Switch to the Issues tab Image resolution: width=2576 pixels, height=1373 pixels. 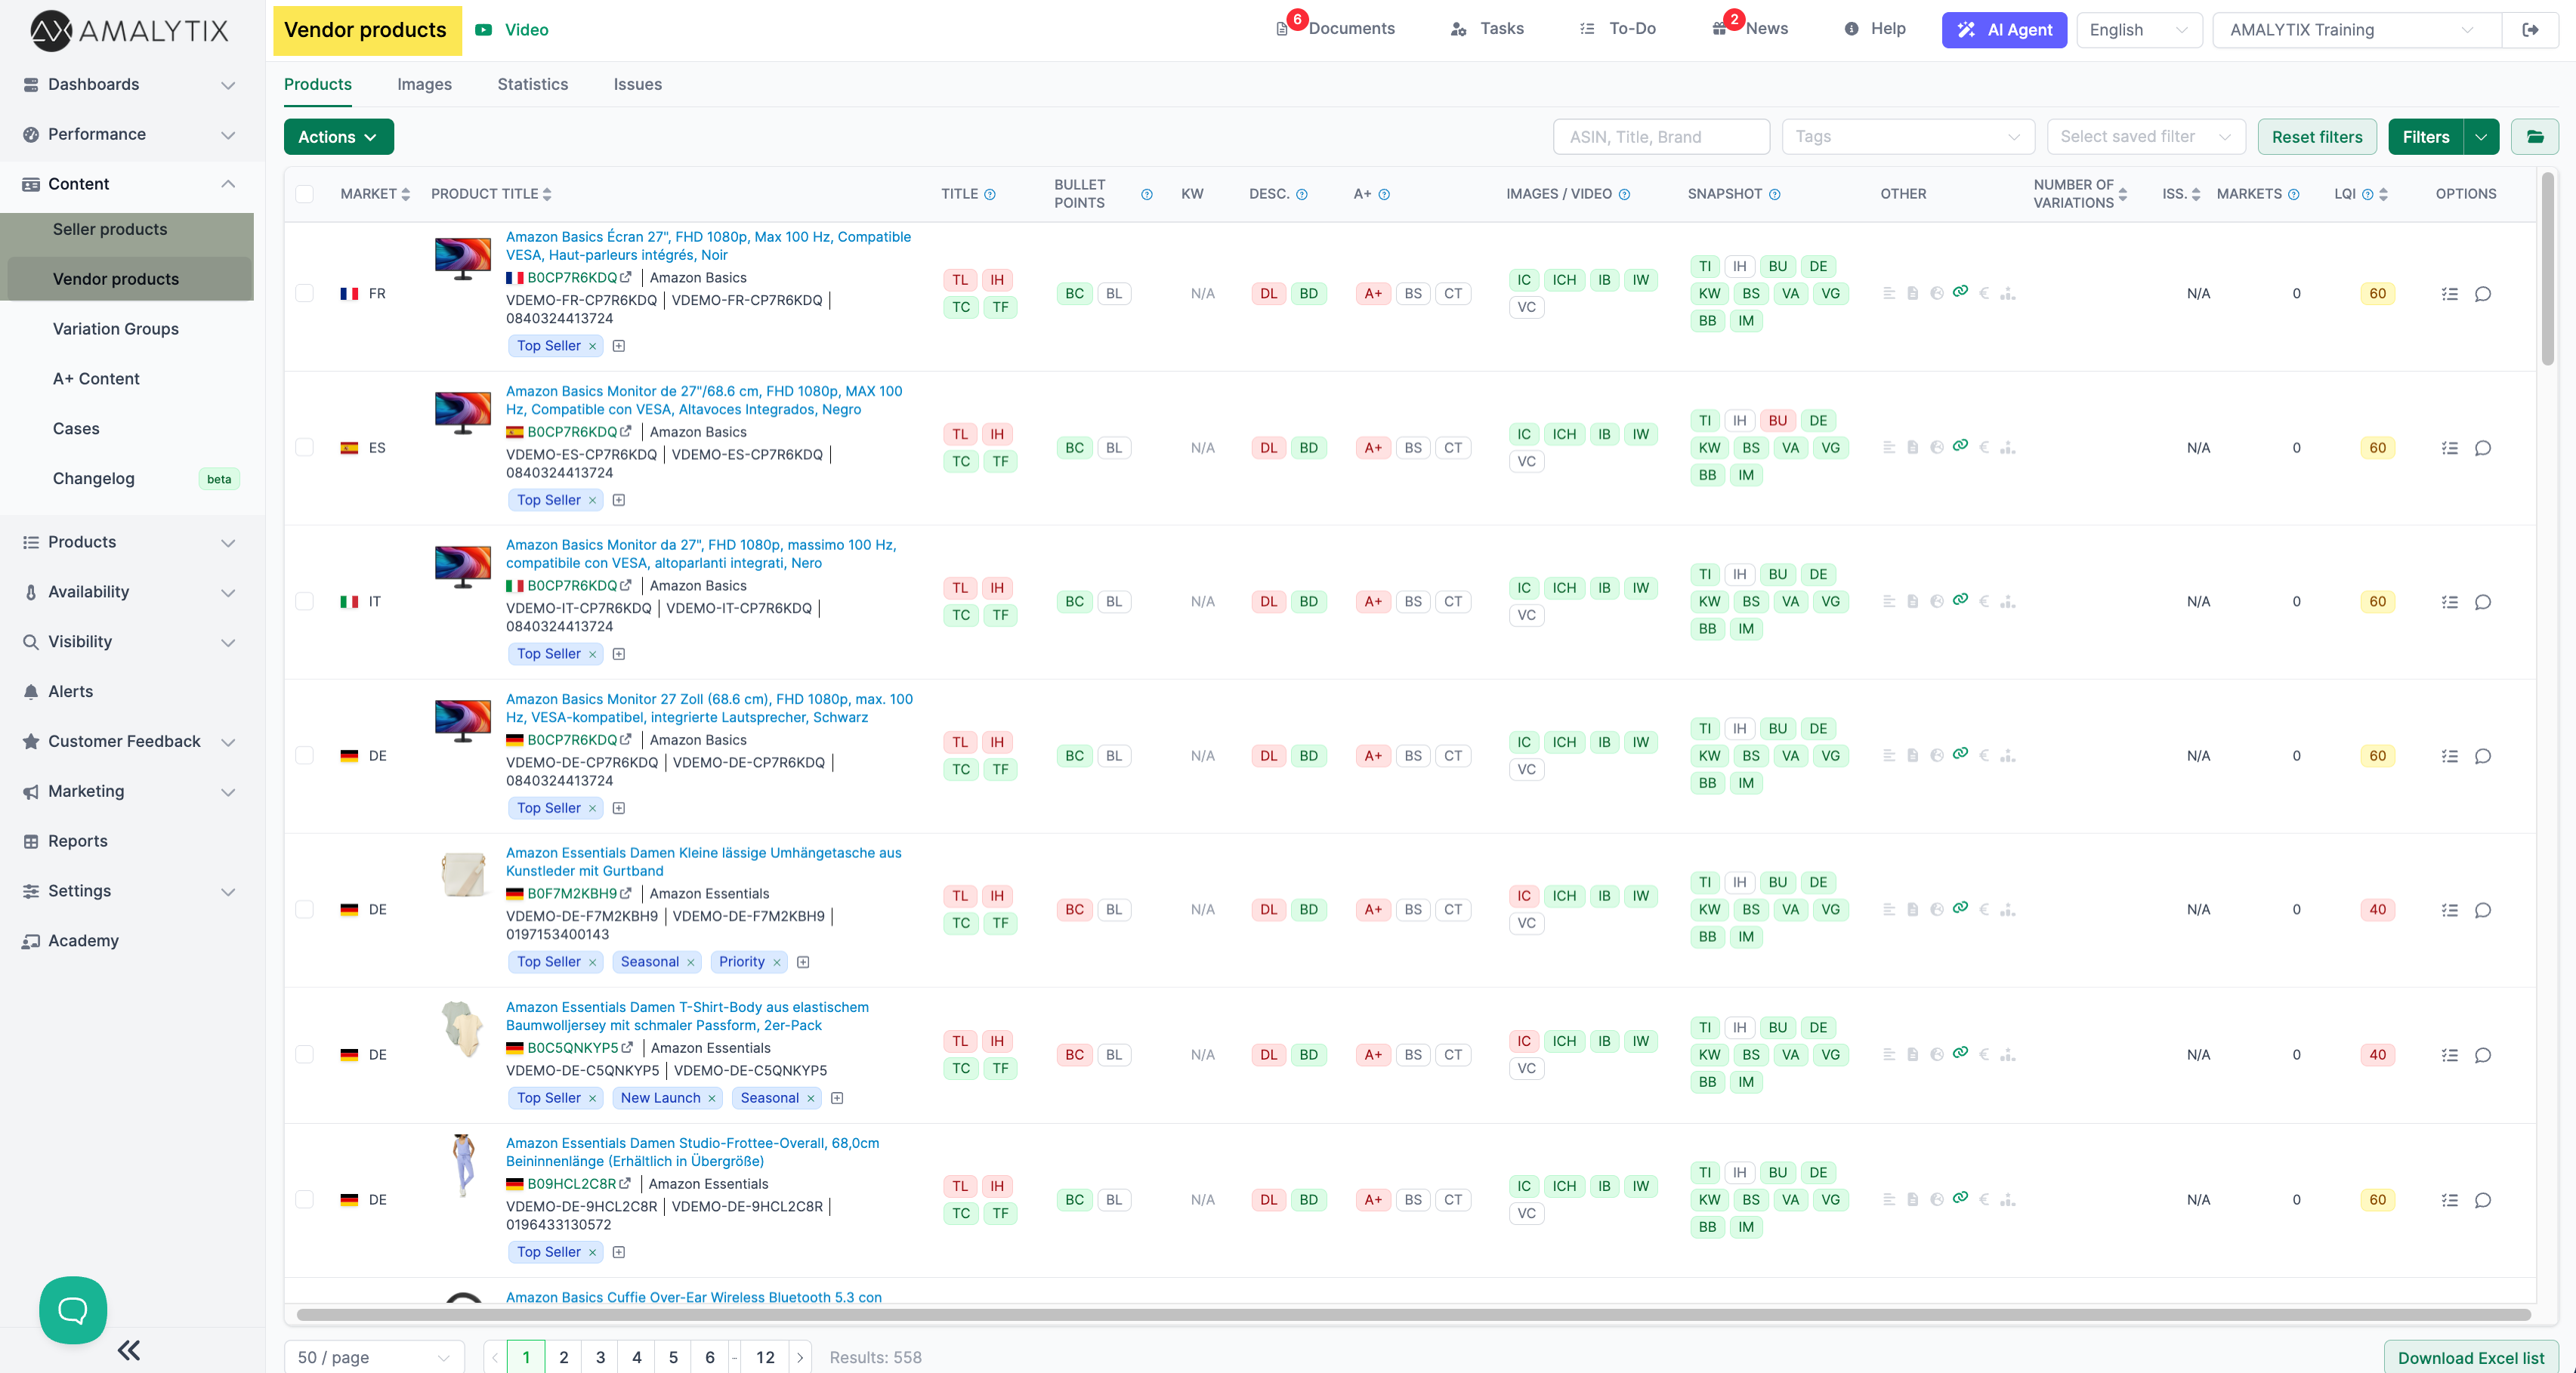coord(637,84)
